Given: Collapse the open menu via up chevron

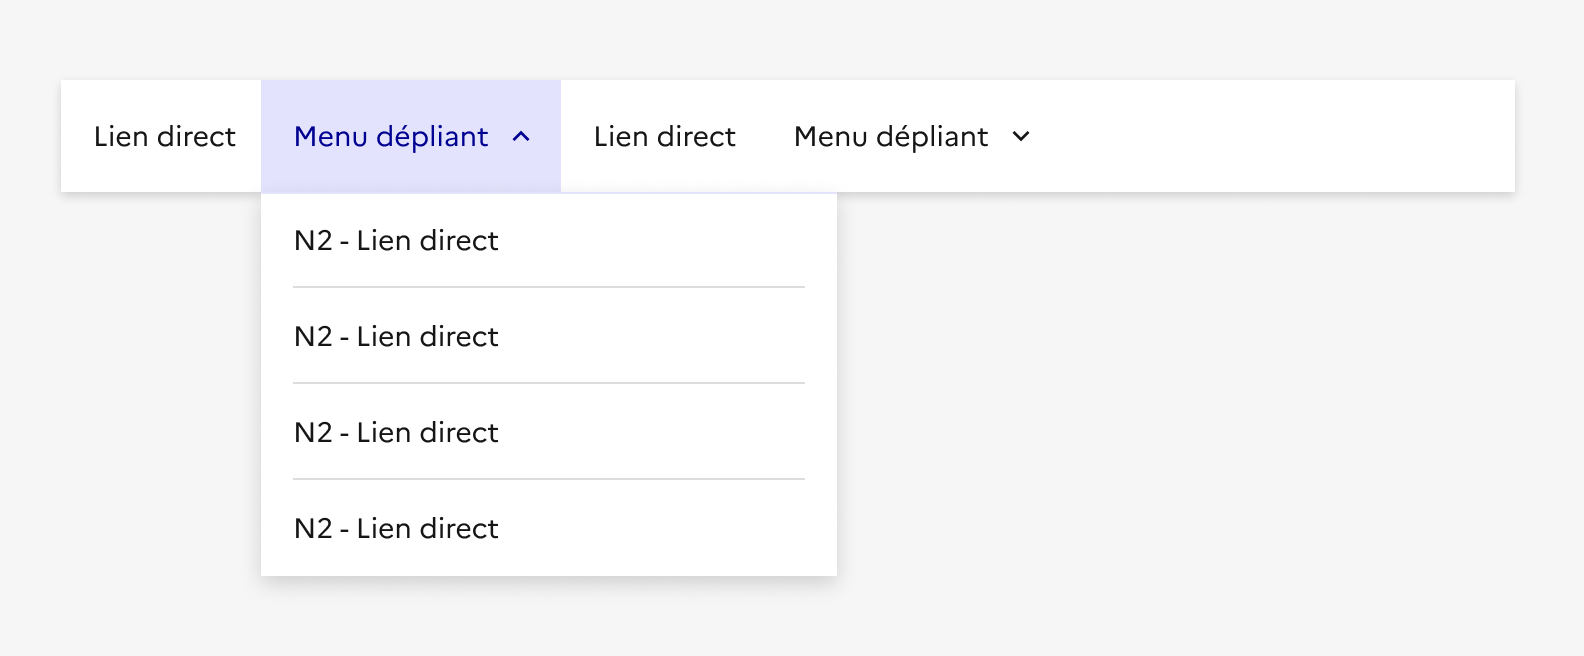Looking at the screenshot, I should click(x=521, y=137).
